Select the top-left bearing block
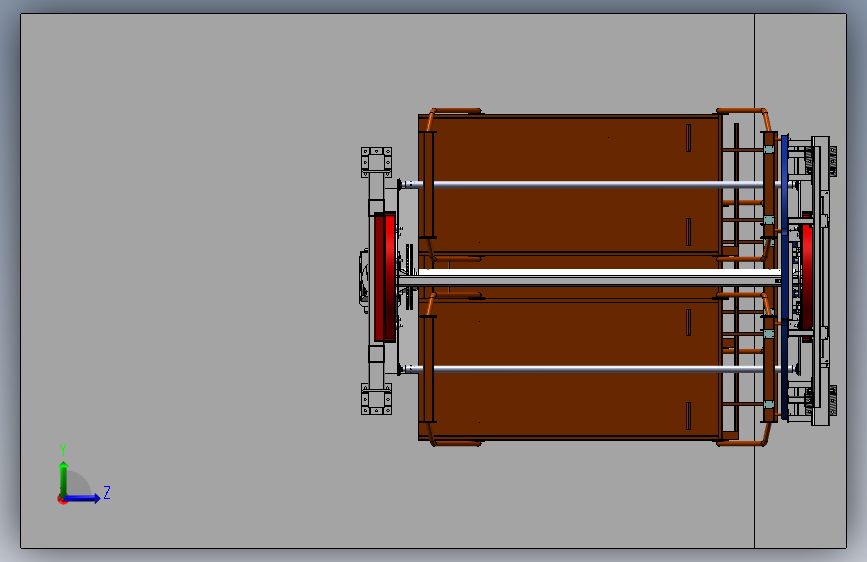 pos(377,162)
